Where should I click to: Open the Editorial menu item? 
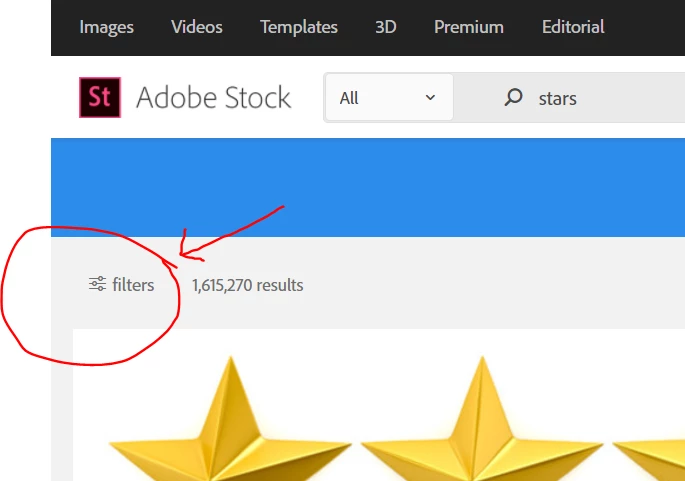(x=573, y=27)
